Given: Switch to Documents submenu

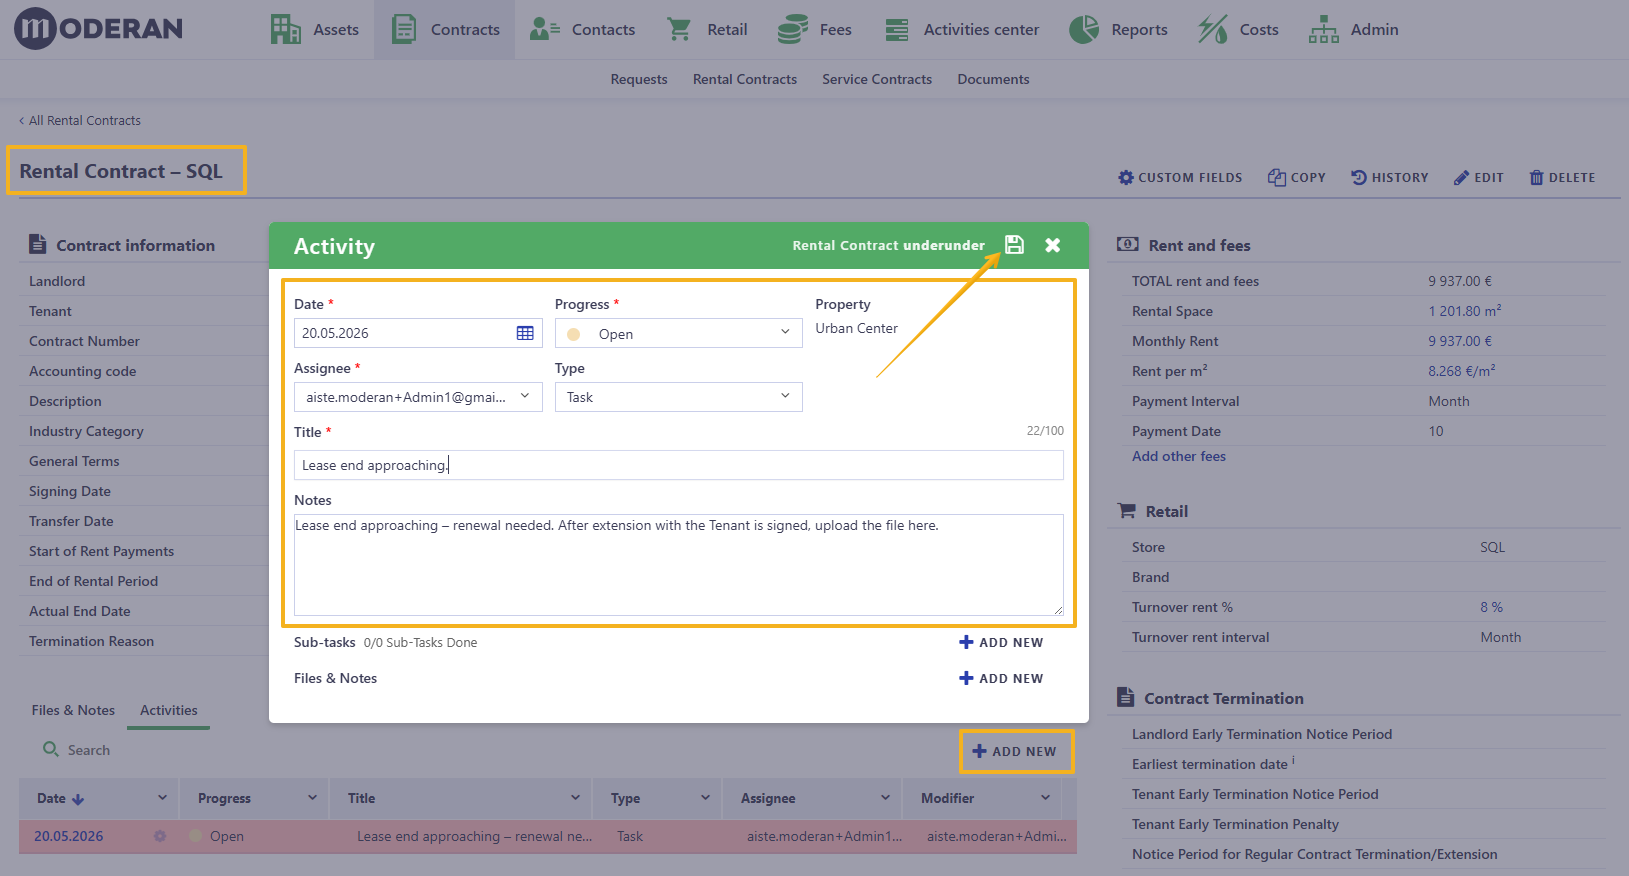Looking at the screenshot, I should pos(993,79).
